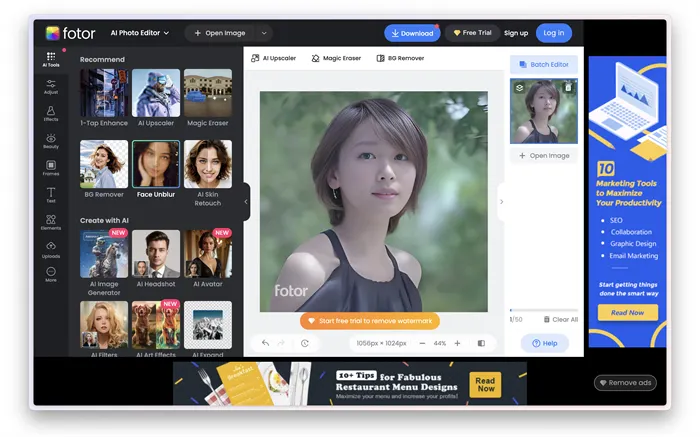700x437 pixels.
Task: Open the AI Tools sidebar panel
Action: (51, 59)
